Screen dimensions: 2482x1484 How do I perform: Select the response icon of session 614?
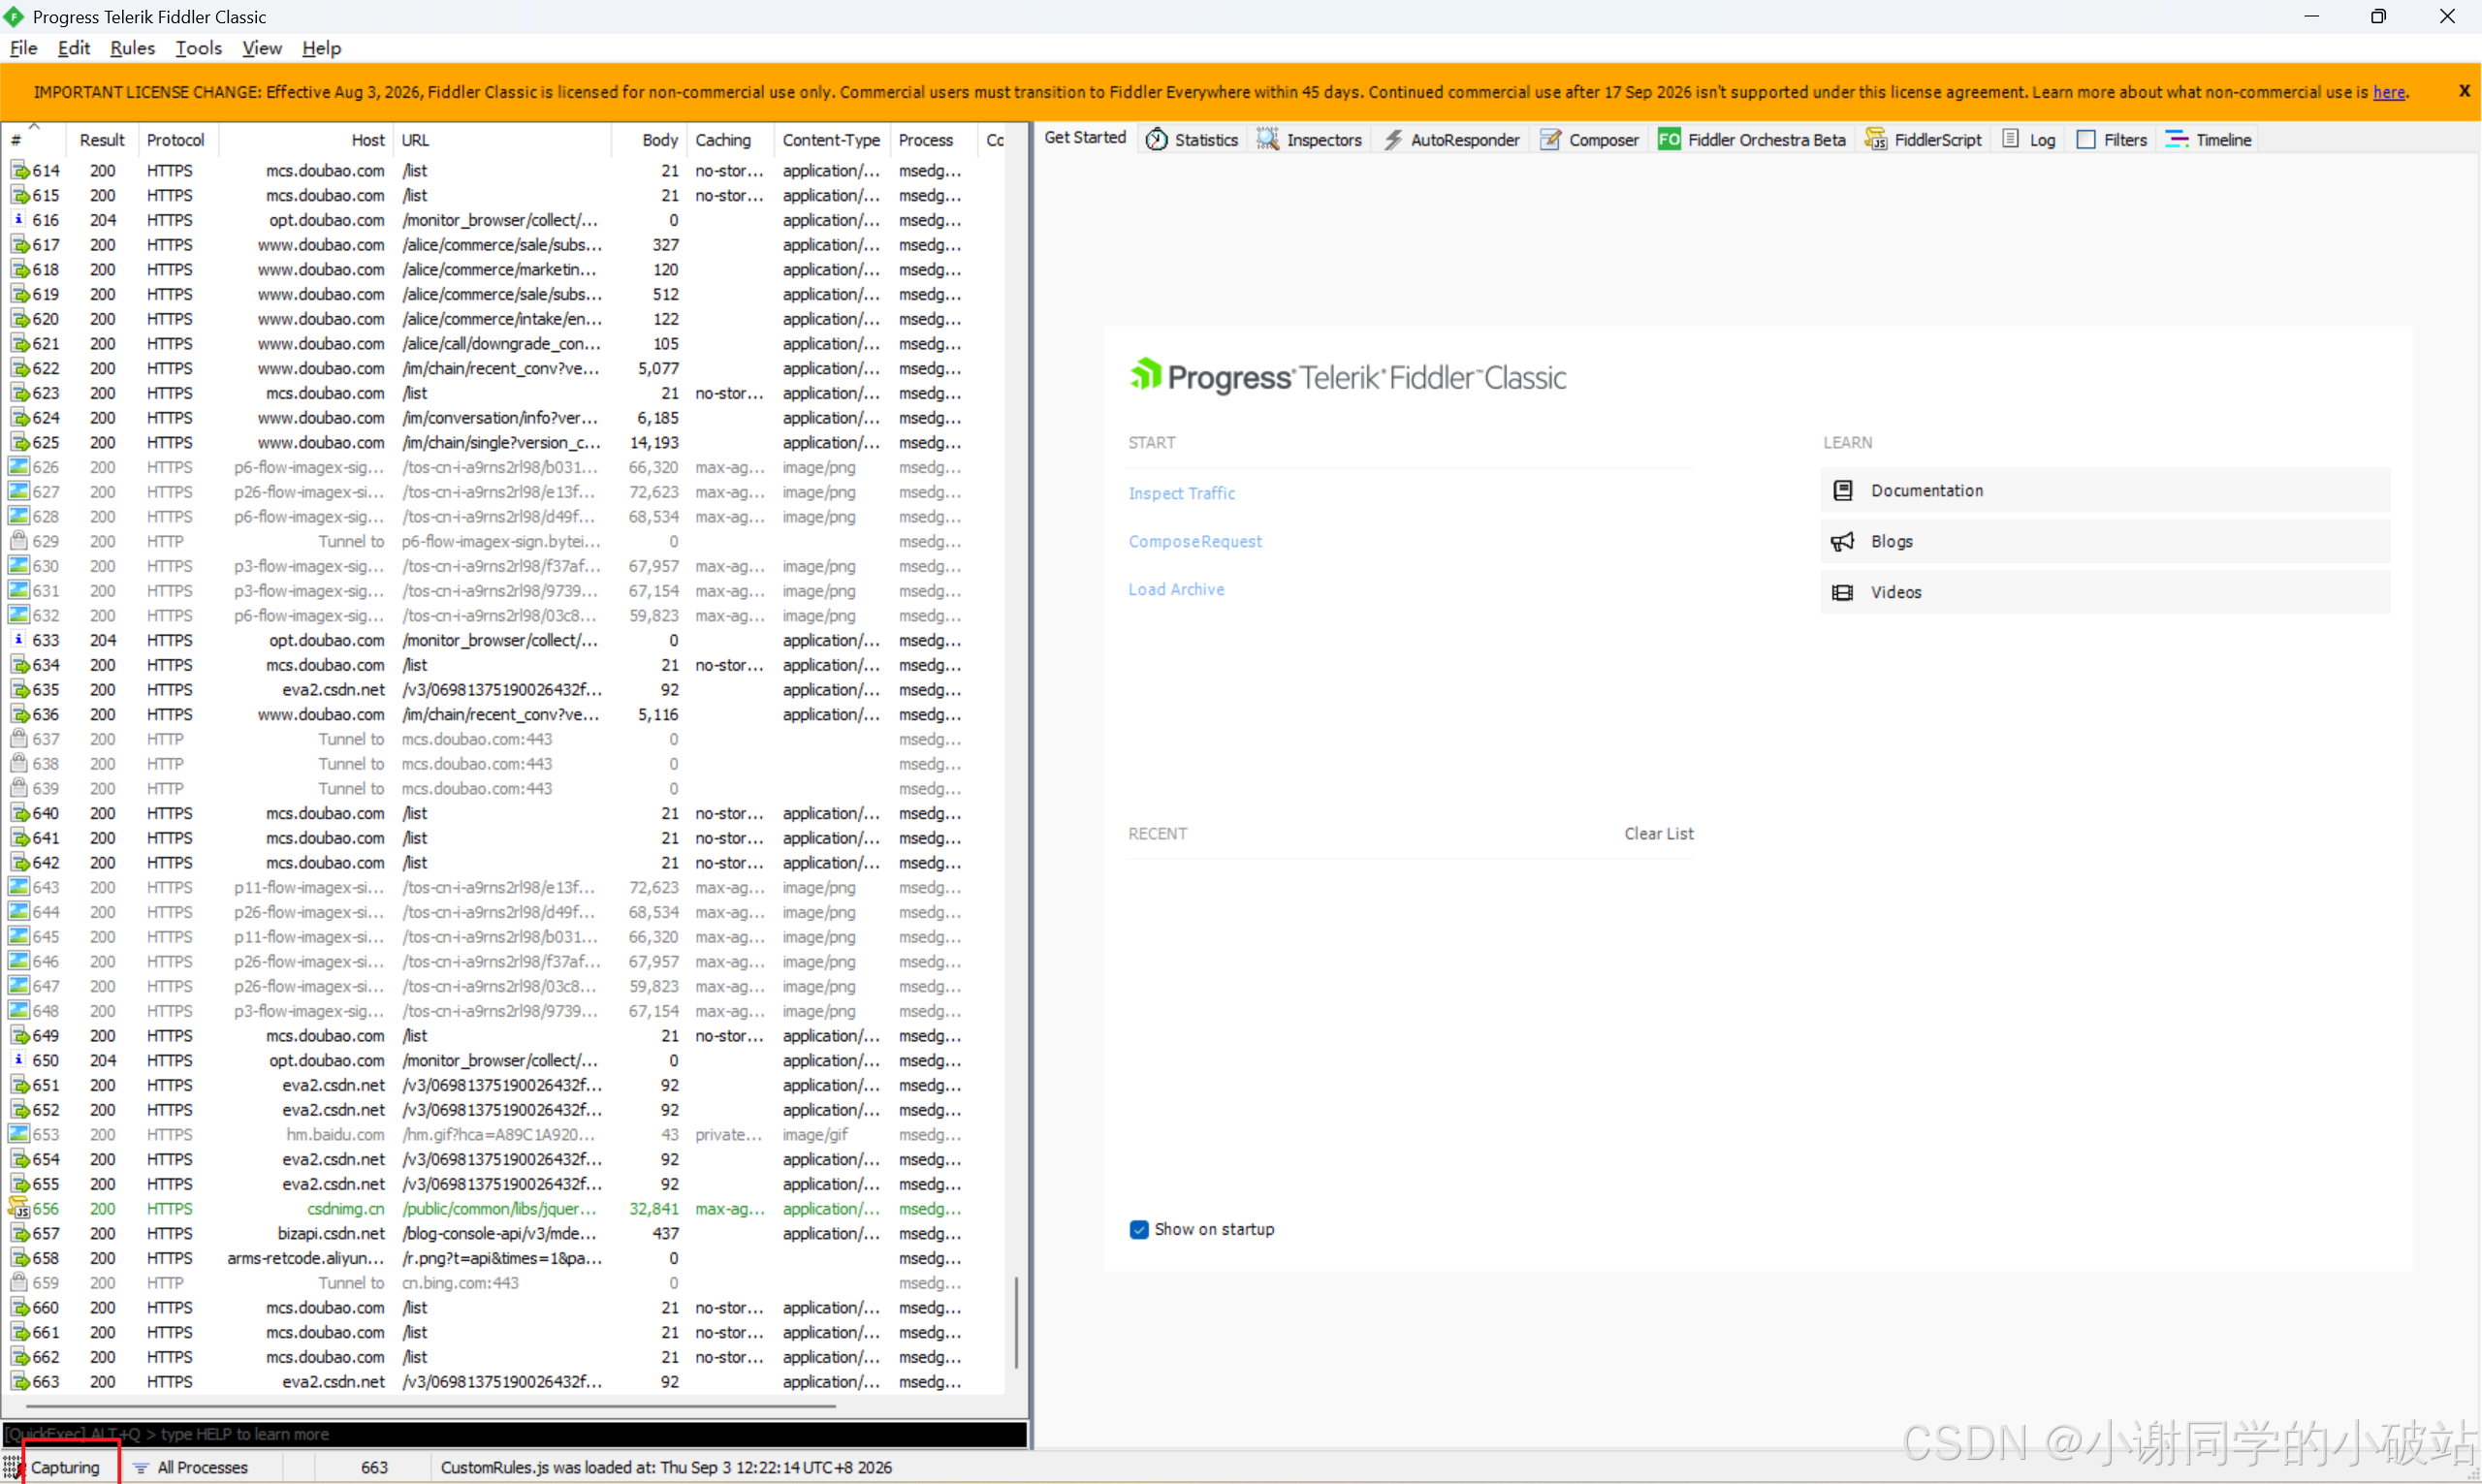19,171
